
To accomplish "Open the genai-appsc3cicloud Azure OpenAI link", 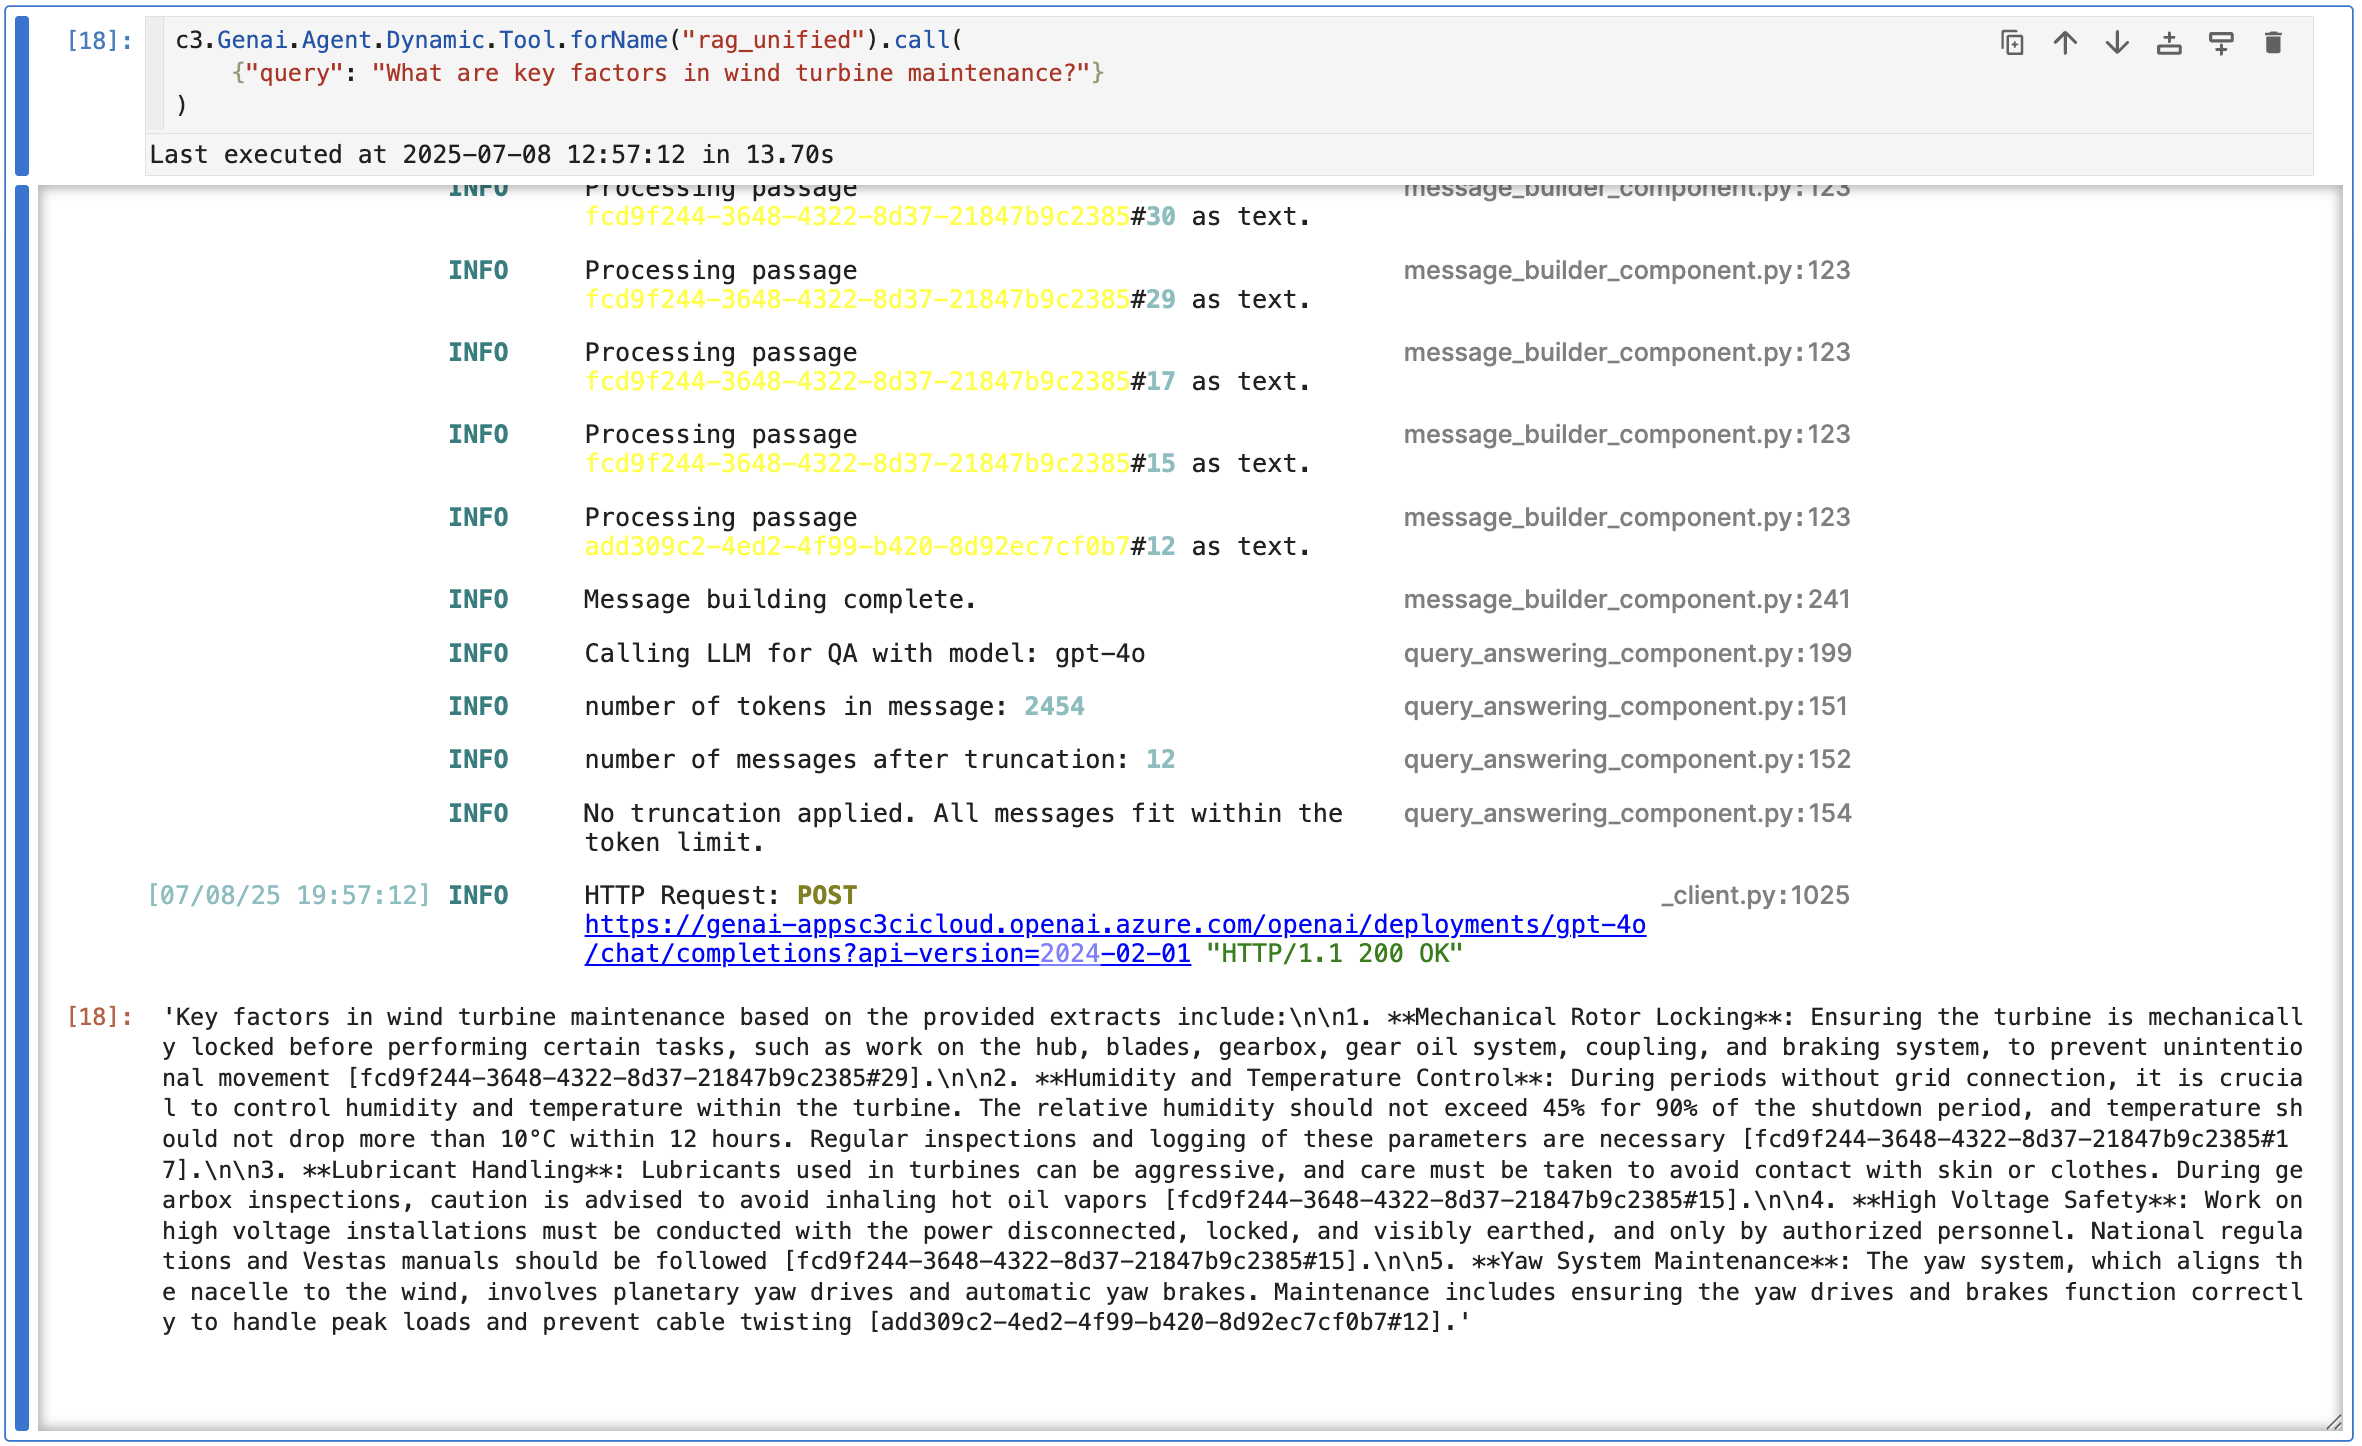I will 1114,925.
